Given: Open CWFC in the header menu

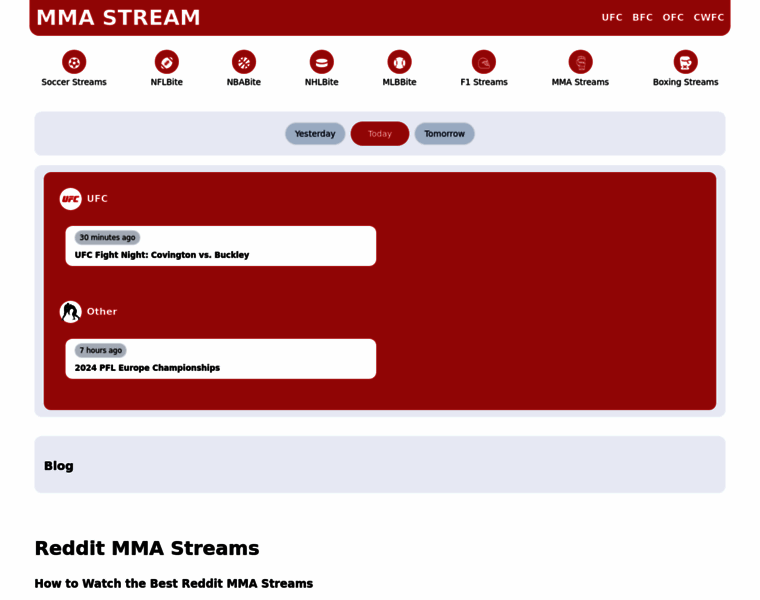Looking at the screenshot, I should click(709, 17).
